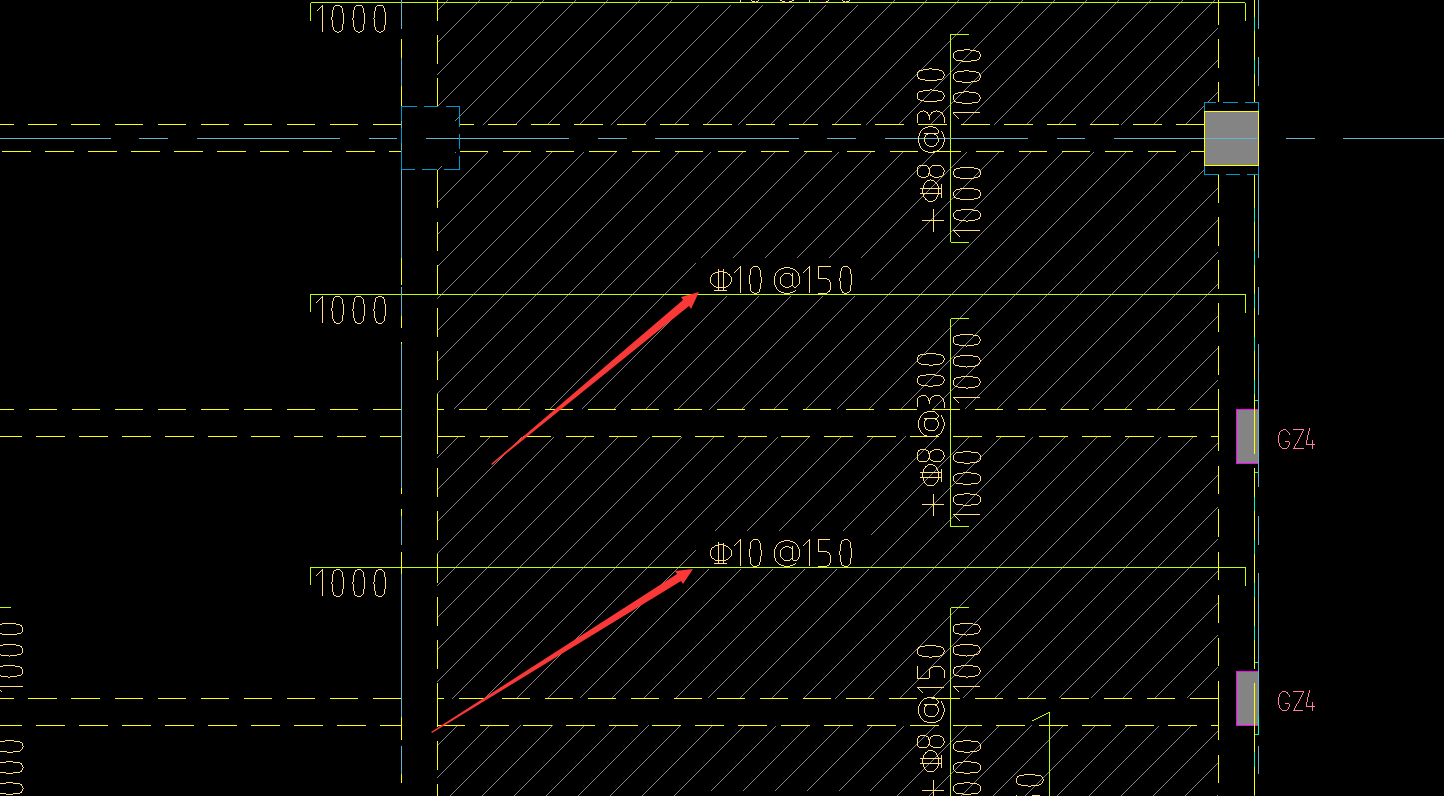Select the 1000 dimension at top-left corner

click(x=351, y=20)
